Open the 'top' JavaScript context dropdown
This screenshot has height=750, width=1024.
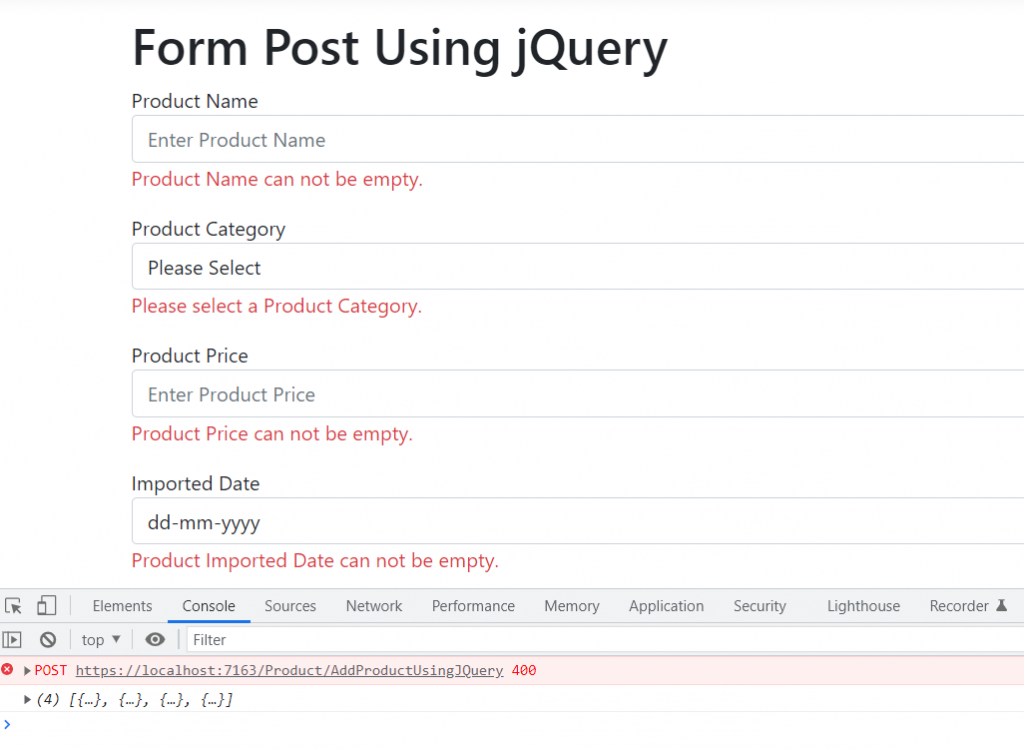click(101, 640)
